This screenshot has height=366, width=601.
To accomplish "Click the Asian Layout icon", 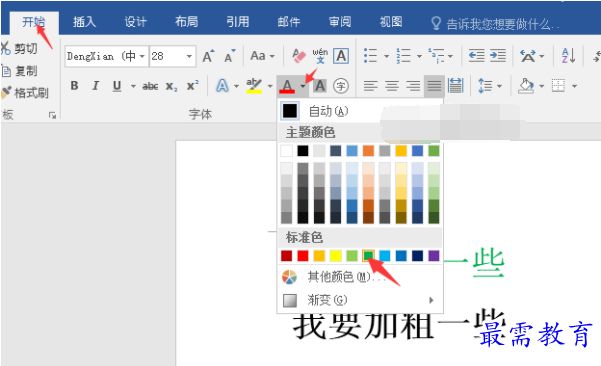I will pyautogui.click(x=528, y=56).
